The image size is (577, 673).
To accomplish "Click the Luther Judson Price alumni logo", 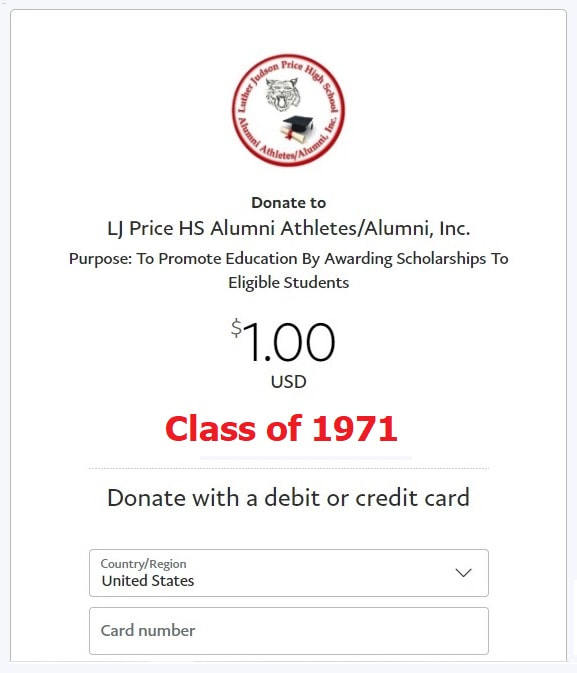I will [288, 110].
